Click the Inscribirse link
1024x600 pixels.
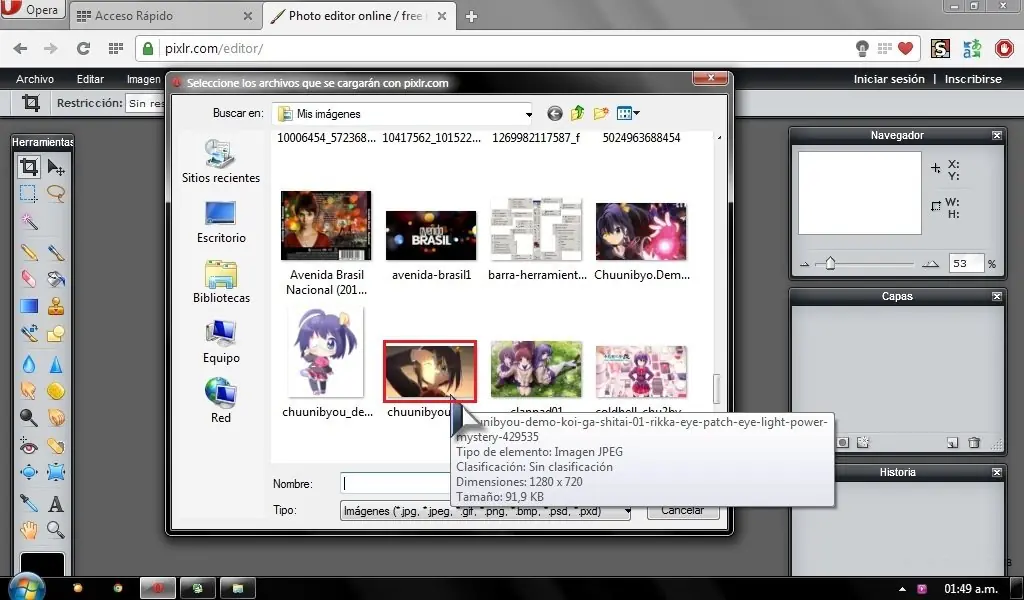973,79
